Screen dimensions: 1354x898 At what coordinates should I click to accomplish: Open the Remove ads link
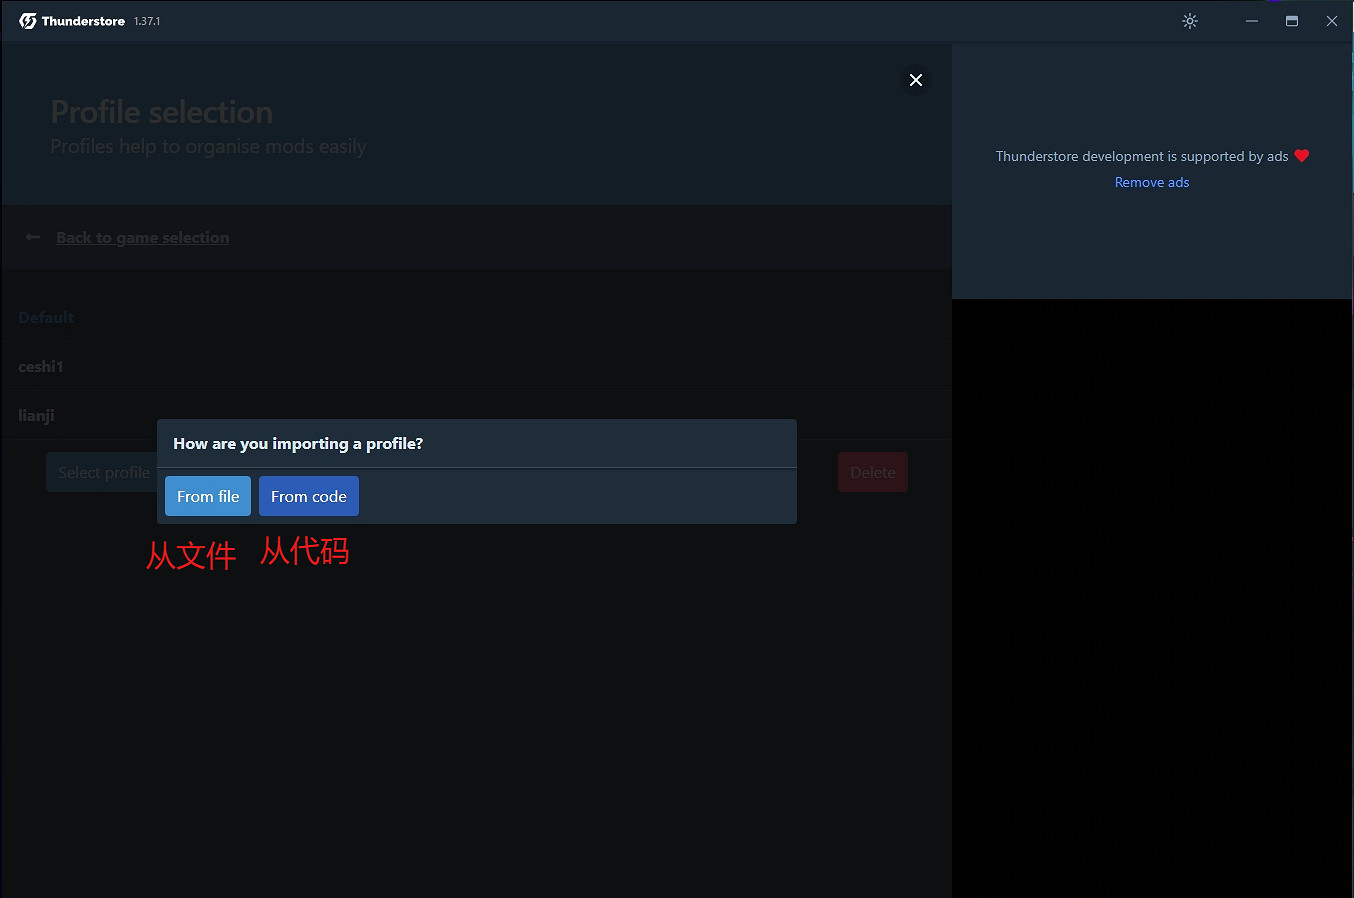[x=1152, y=183]
